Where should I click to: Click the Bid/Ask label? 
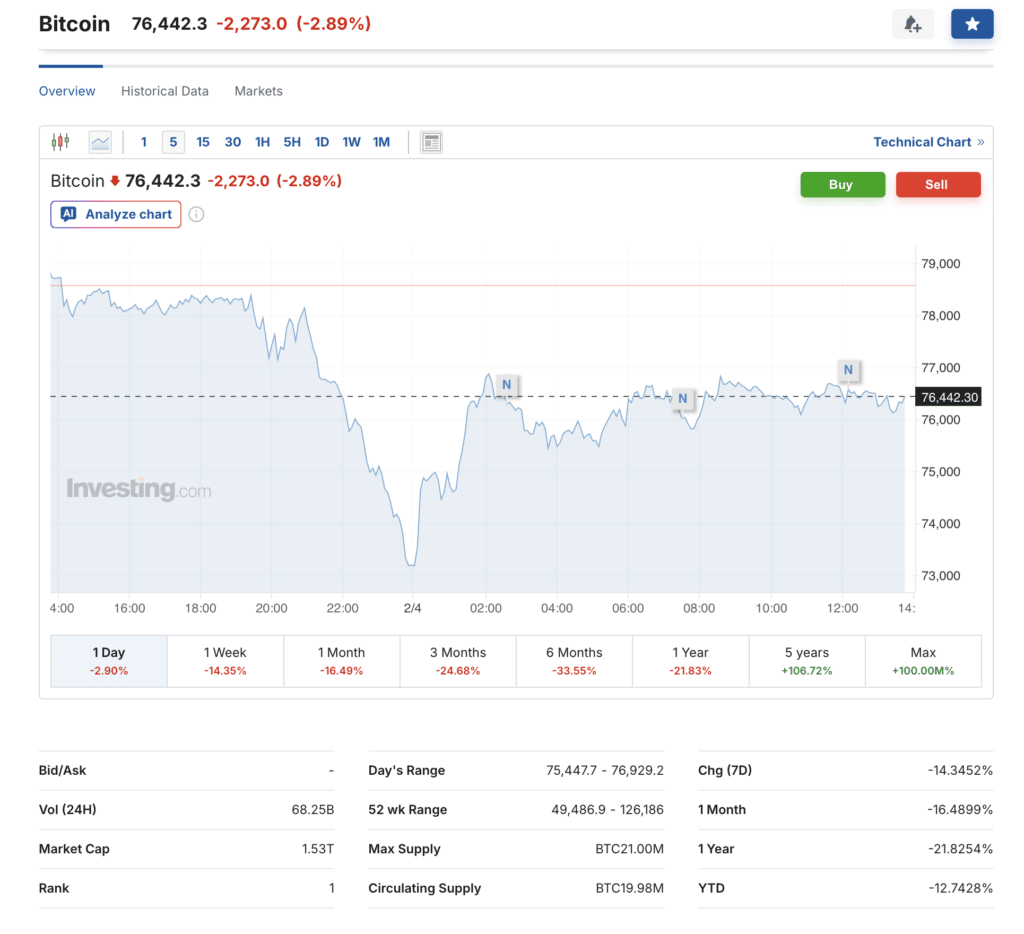(62, 770)
